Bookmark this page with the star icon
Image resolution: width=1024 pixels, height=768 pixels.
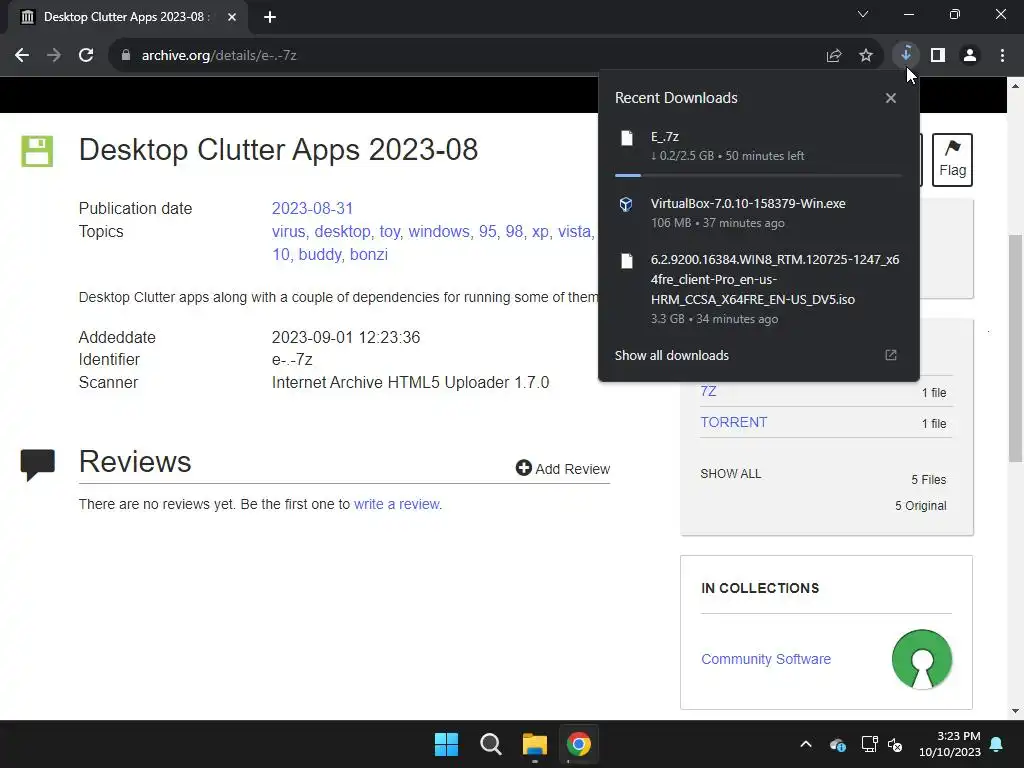click(866, 56)
